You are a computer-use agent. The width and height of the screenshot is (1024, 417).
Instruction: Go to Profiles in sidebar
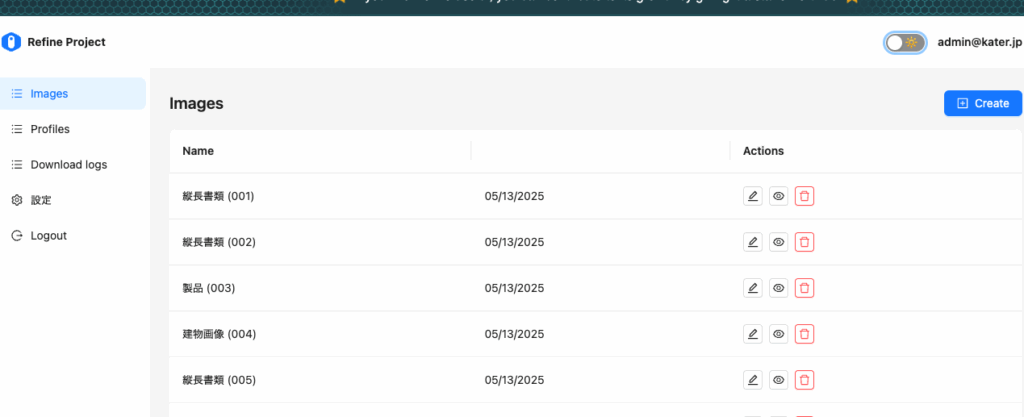pos(72,129)
